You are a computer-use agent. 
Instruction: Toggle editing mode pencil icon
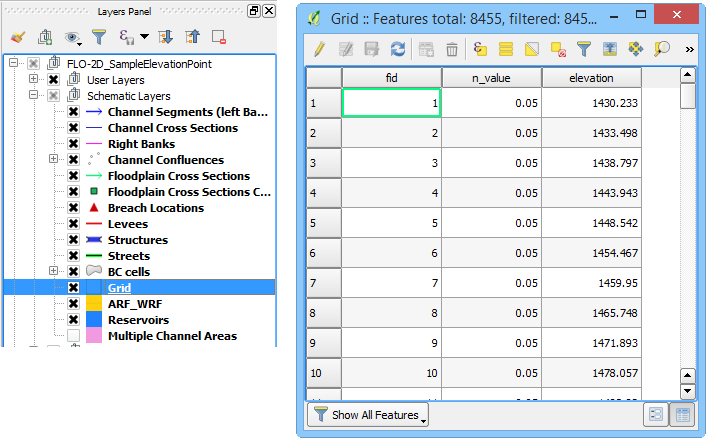point(319,48)
